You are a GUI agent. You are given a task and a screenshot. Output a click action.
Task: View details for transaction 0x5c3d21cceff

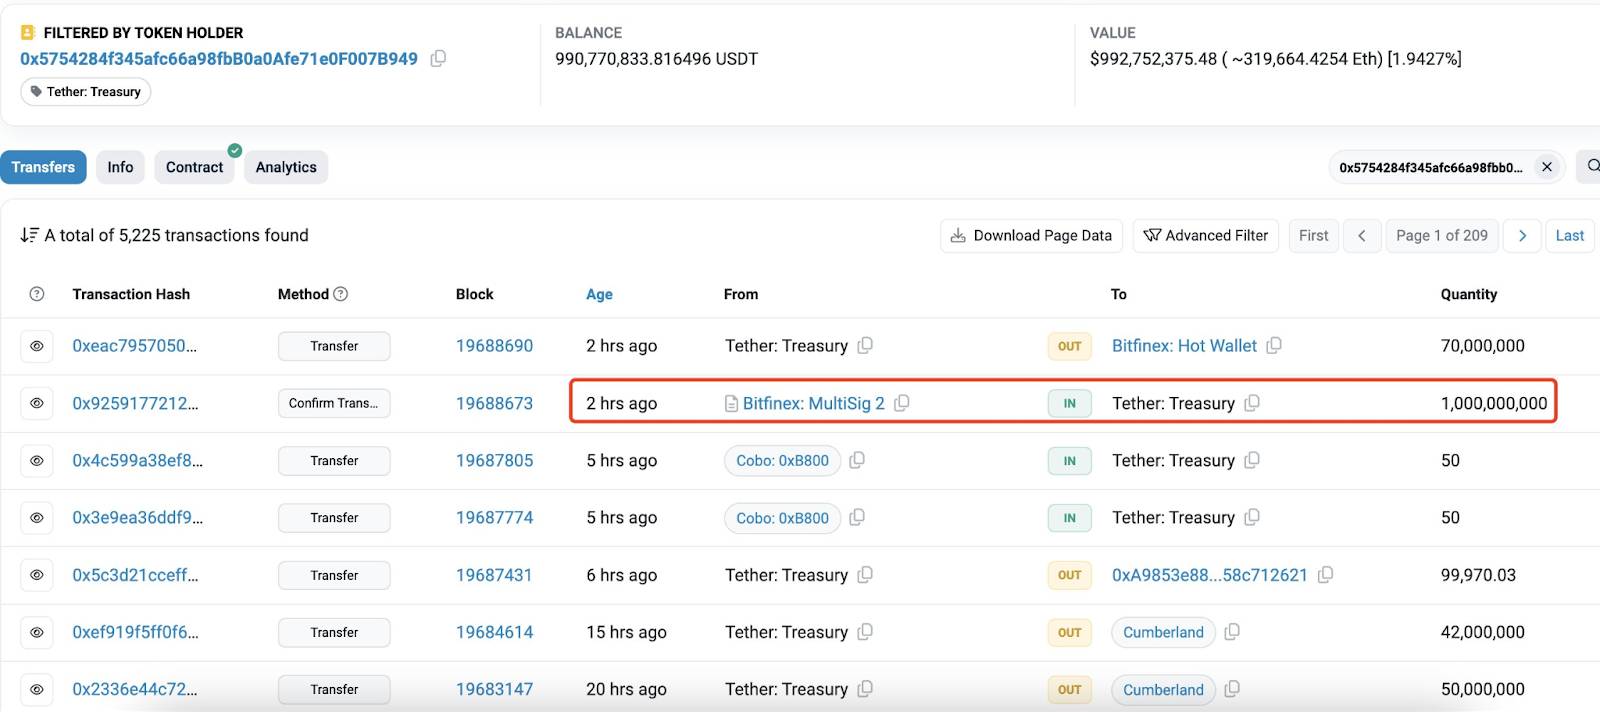37,575
